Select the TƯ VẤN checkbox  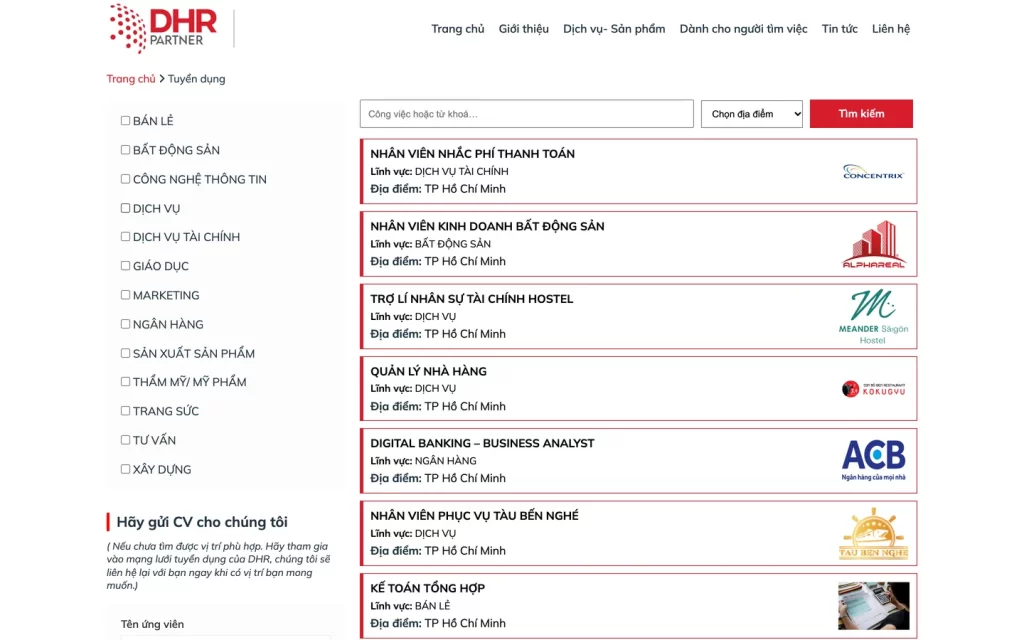125,440
